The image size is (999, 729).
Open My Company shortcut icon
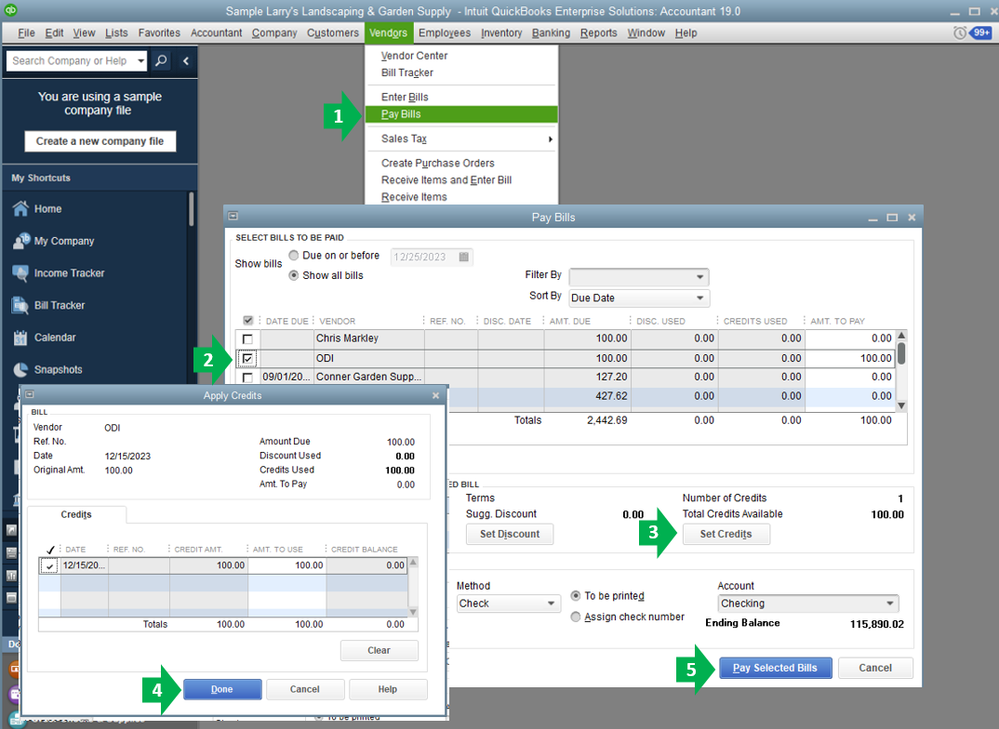pyautogui.click(x=21, y=241)
